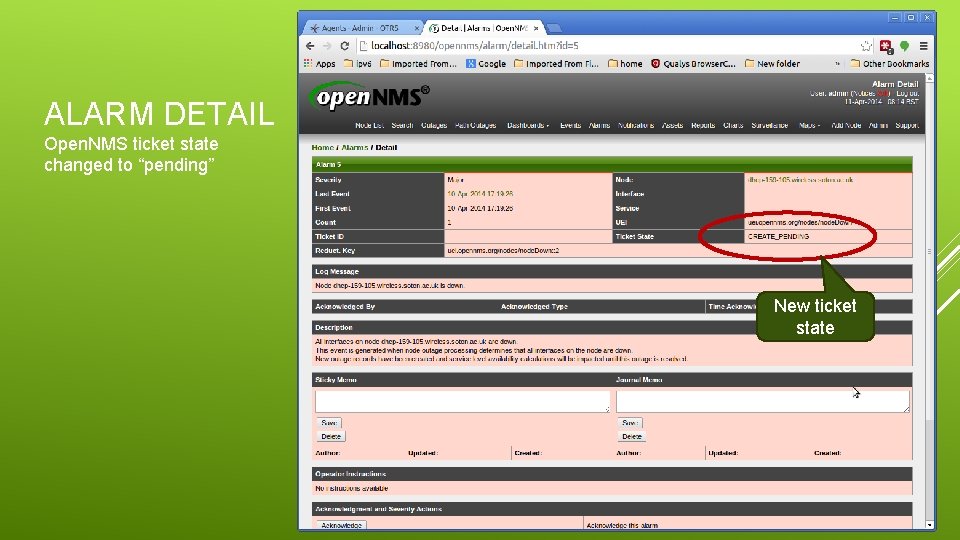Open Surveillance in navigation bar
960x540 pixels.
coord(770,126)
